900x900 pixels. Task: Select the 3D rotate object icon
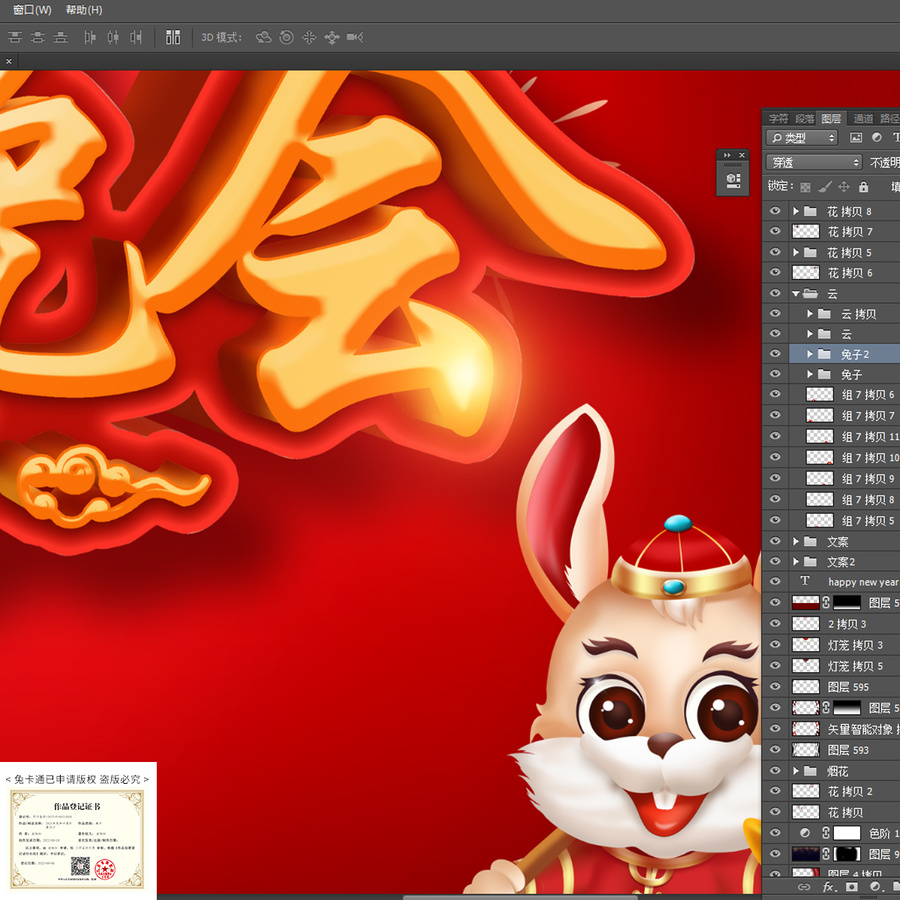[263, 37]
